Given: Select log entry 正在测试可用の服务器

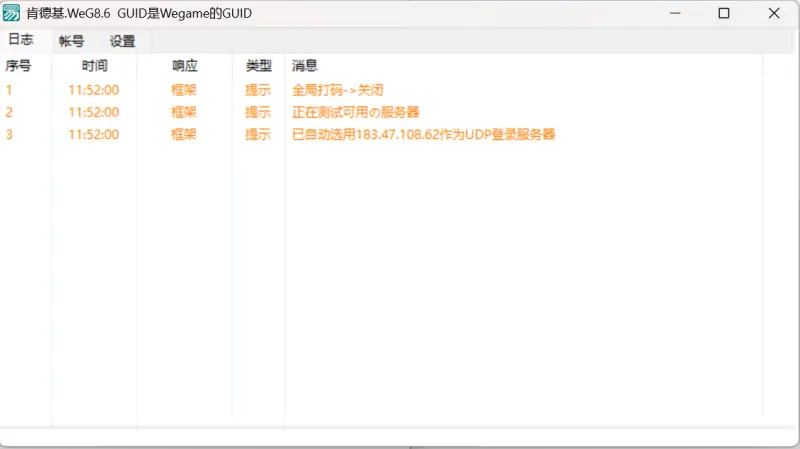Looking at the screenshot, I should click(355, 112).
